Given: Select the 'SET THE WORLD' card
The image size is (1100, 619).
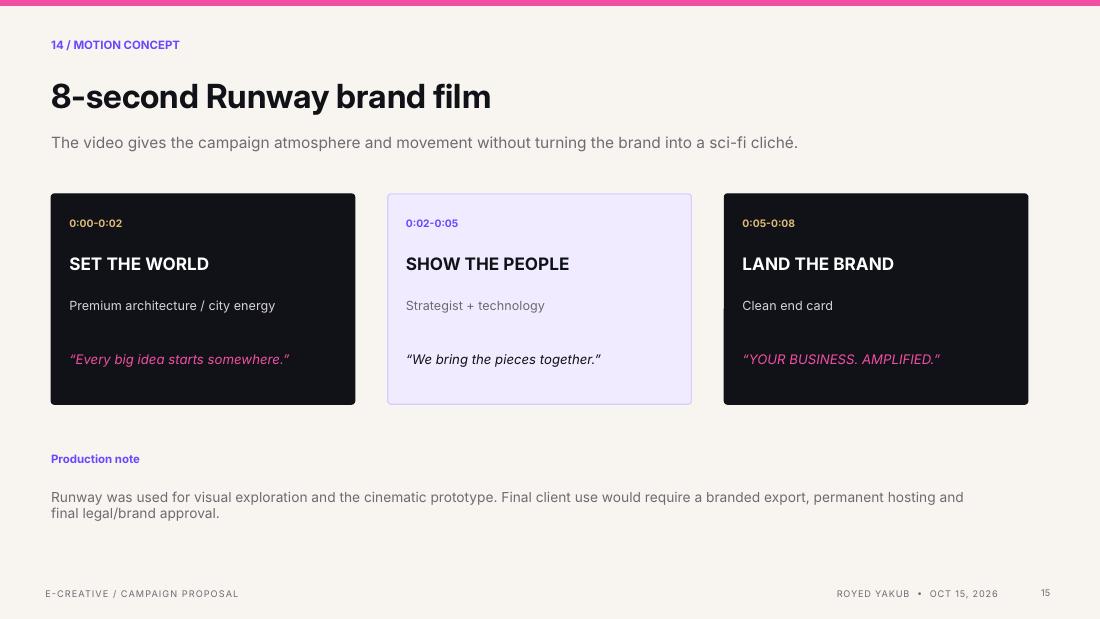Looking at the screenshot, I should (203, 299).
